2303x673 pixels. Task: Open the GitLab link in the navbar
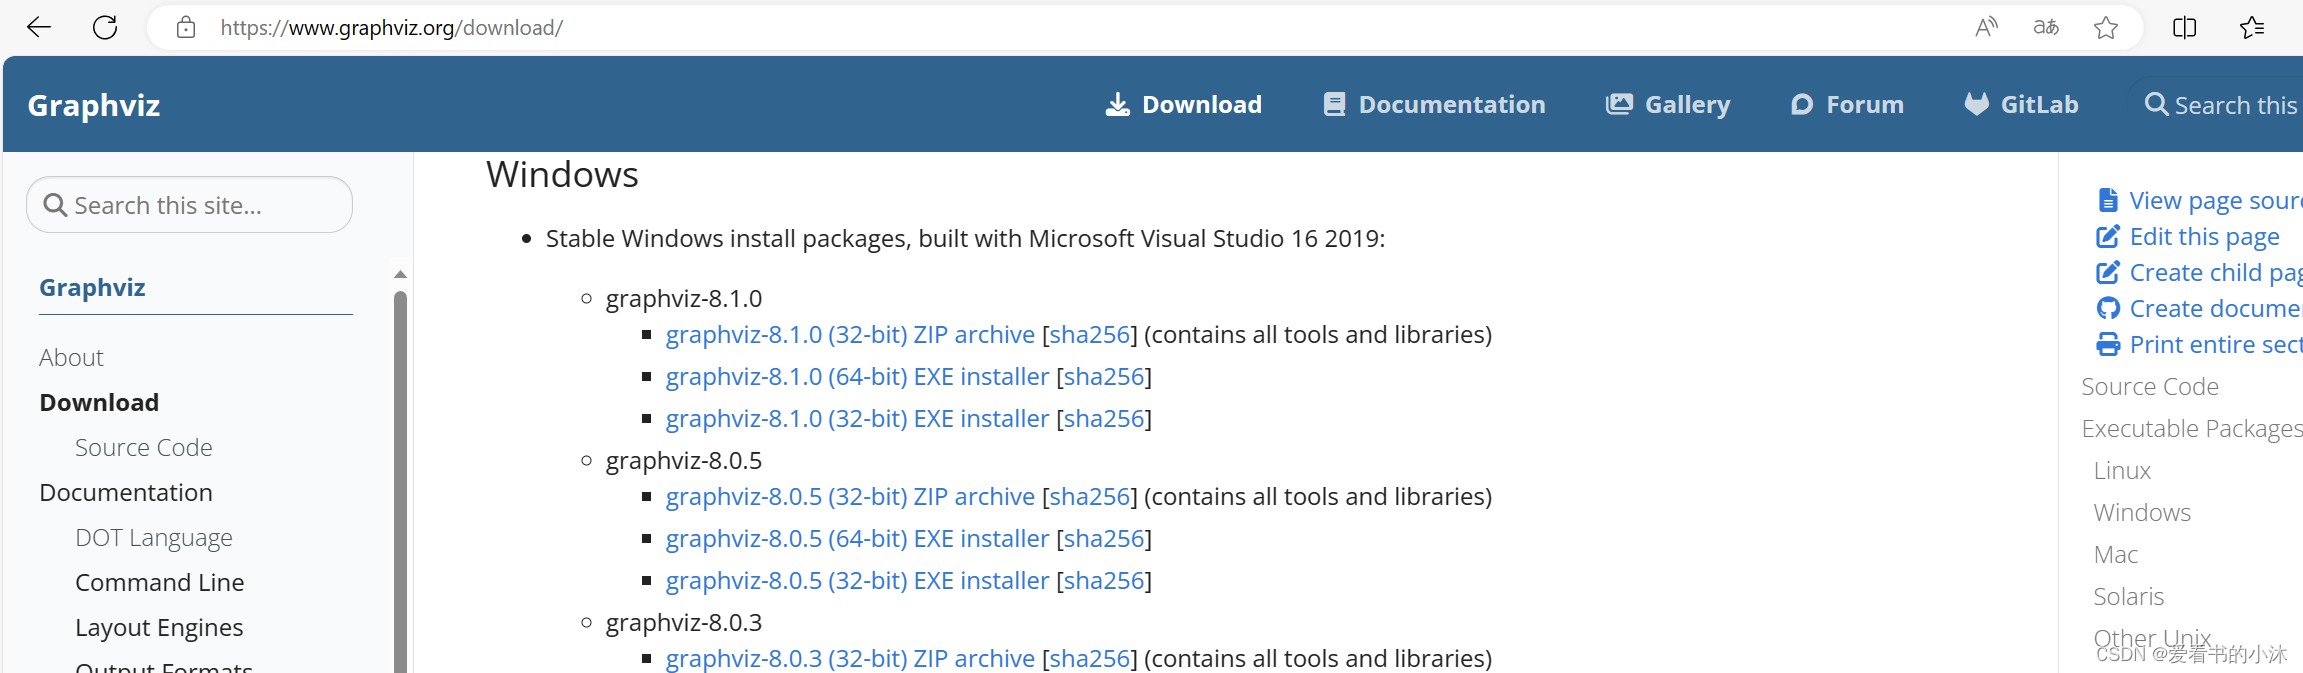click(x=2021, y=104)
